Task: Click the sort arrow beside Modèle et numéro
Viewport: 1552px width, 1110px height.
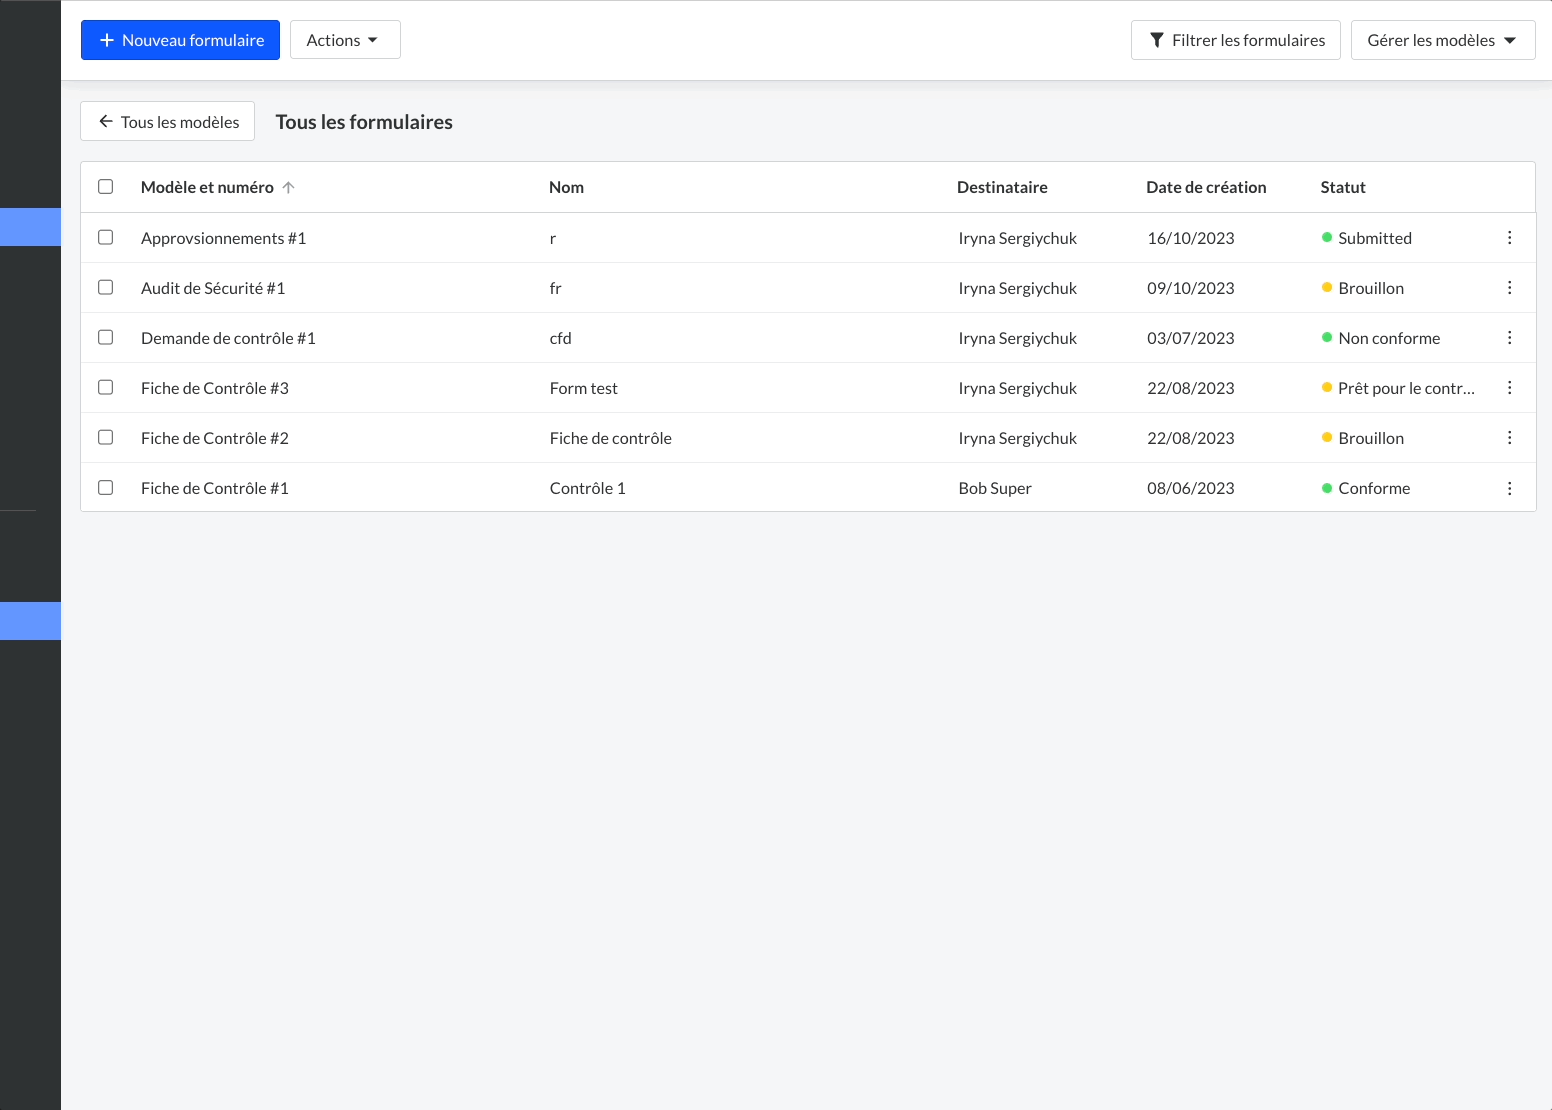Action: click(x=288, y=188)
